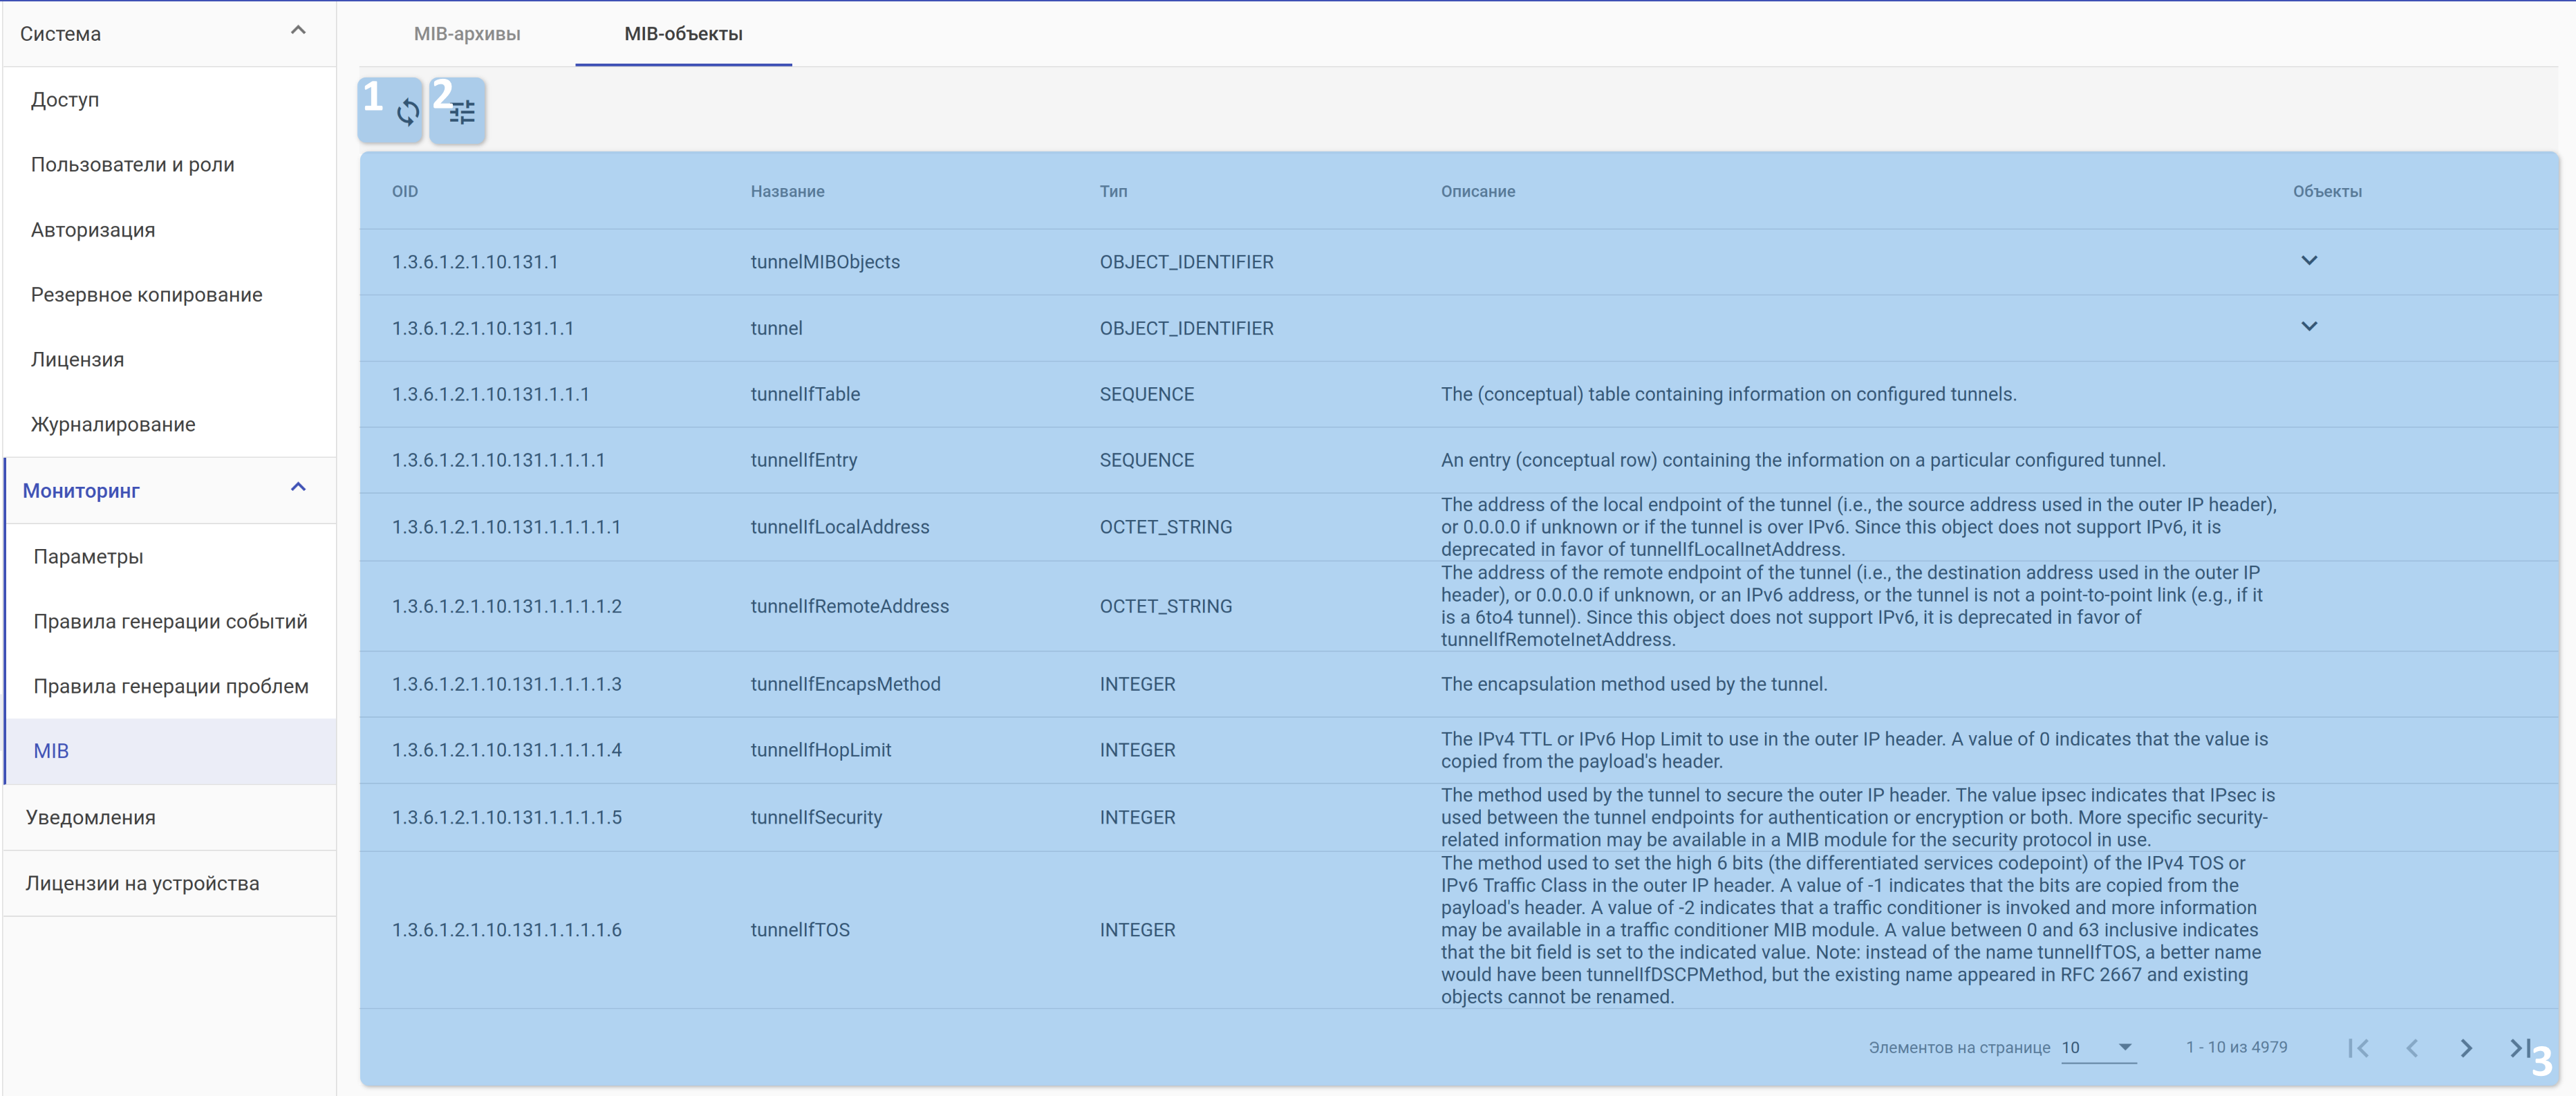Expand objects of tunnelMIBObjects row
Image resolution: width=2576 pixels, height=1096 pixels.
2308,261
